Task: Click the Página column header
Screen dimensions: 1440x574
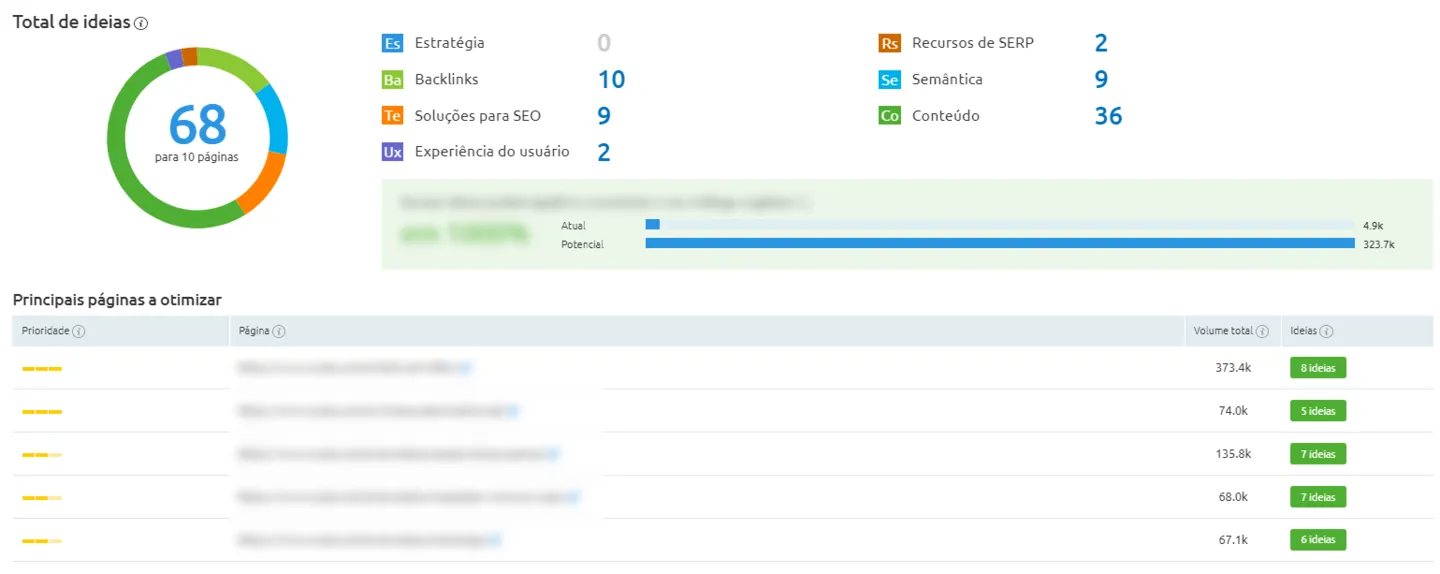Action: pyautogui.click(x=254, y=331)
